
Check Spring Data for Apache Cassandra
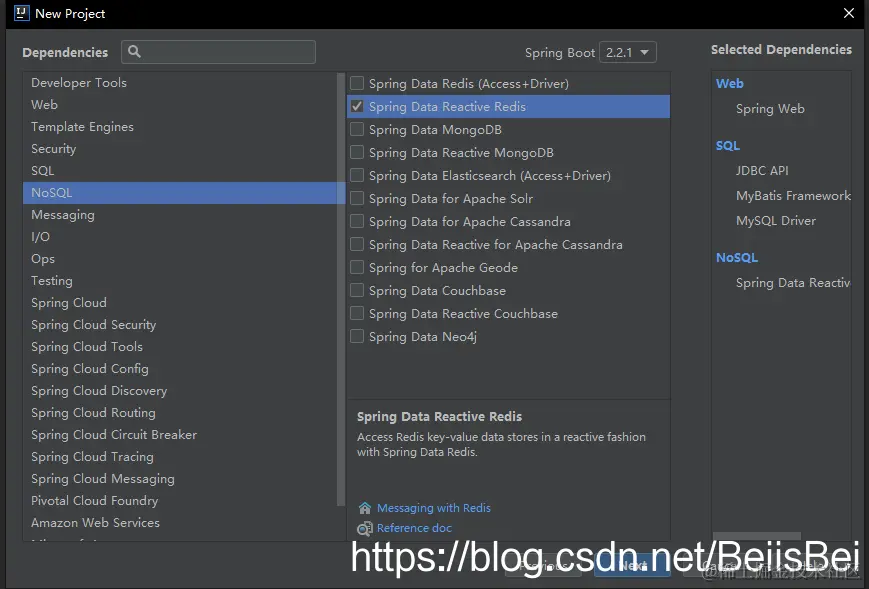357,221
